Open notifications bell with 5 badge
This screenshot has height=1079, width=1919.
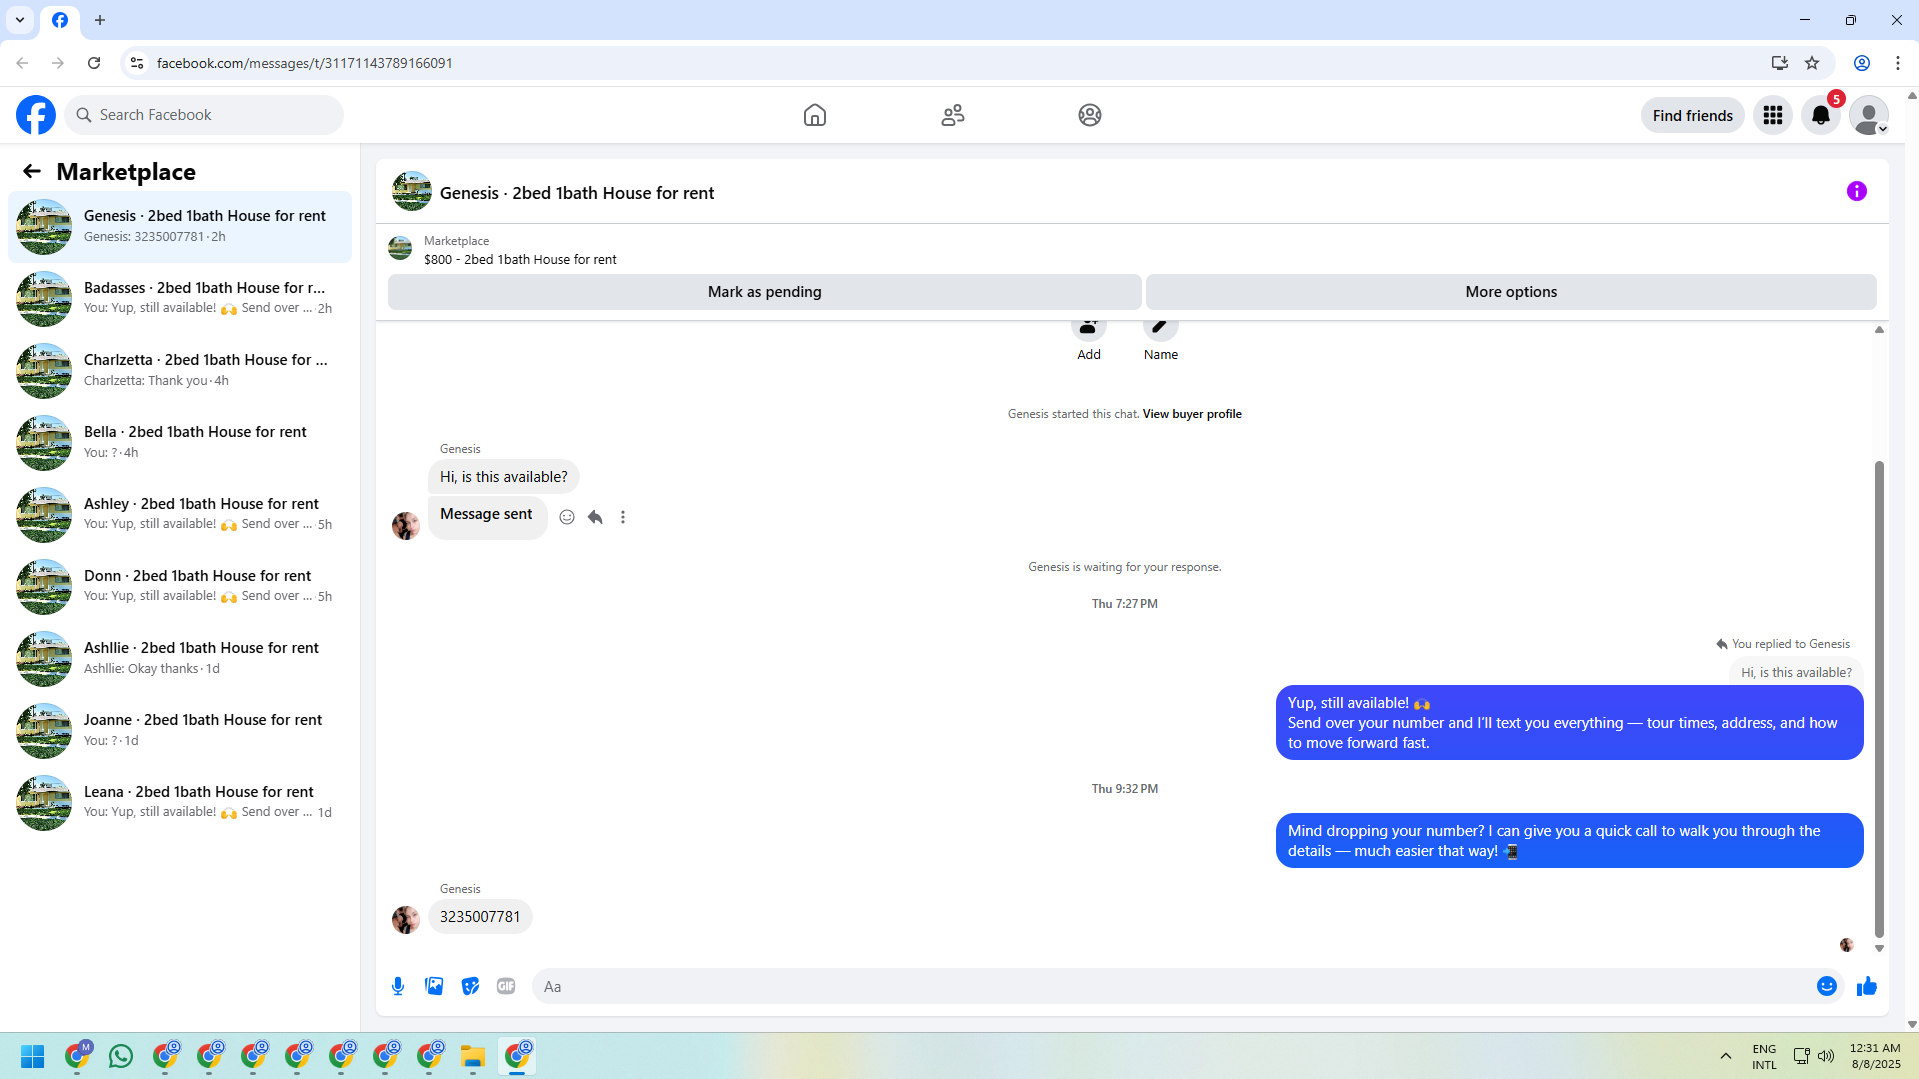pos(1821,115)
